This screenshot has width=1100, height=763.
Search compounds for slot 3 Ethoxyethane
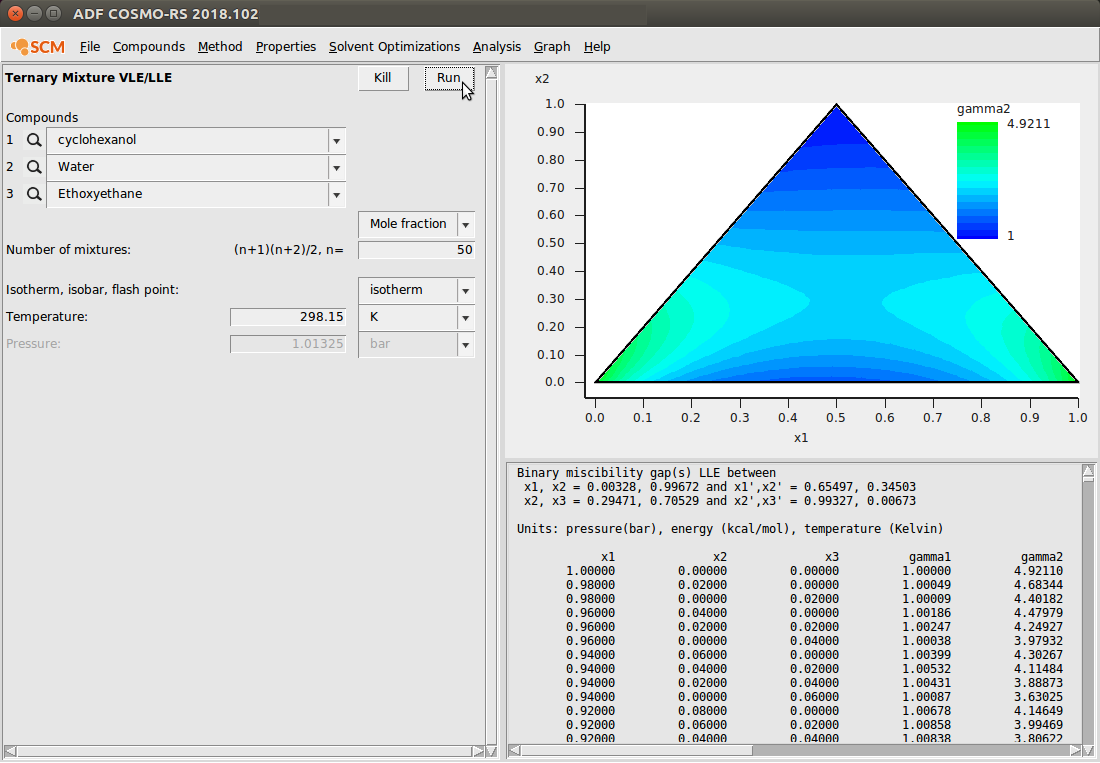tap(34, 194)
